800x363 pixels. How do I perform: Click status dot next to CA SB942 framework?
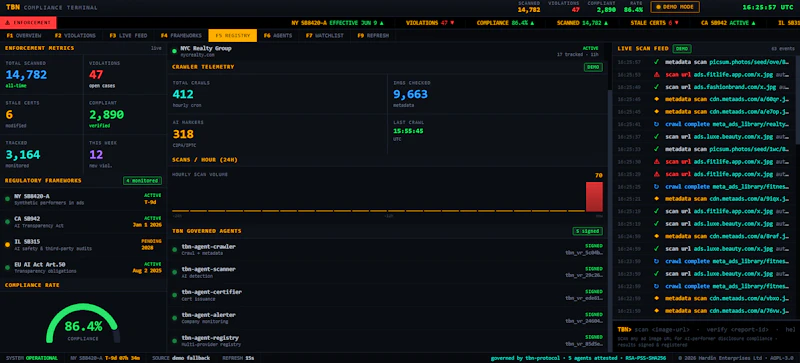tap(7, 222)
